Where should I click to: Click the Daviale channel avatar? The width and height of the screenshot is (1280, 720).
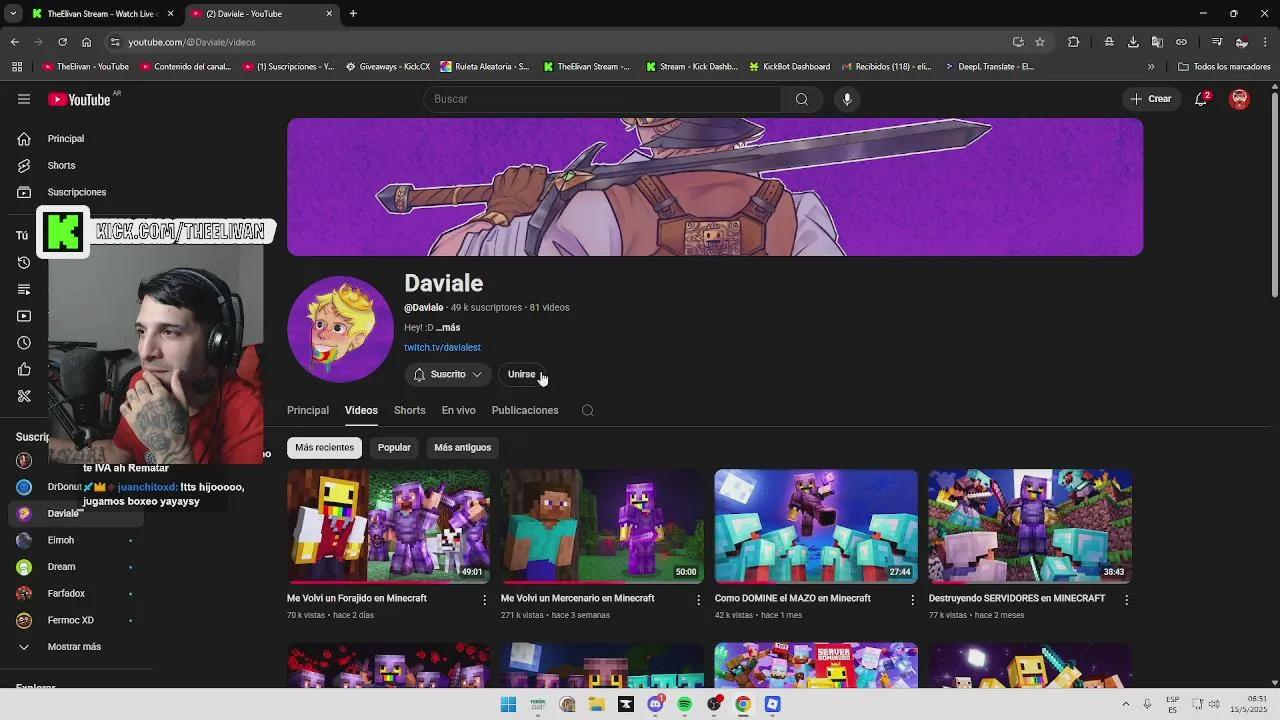340,329
